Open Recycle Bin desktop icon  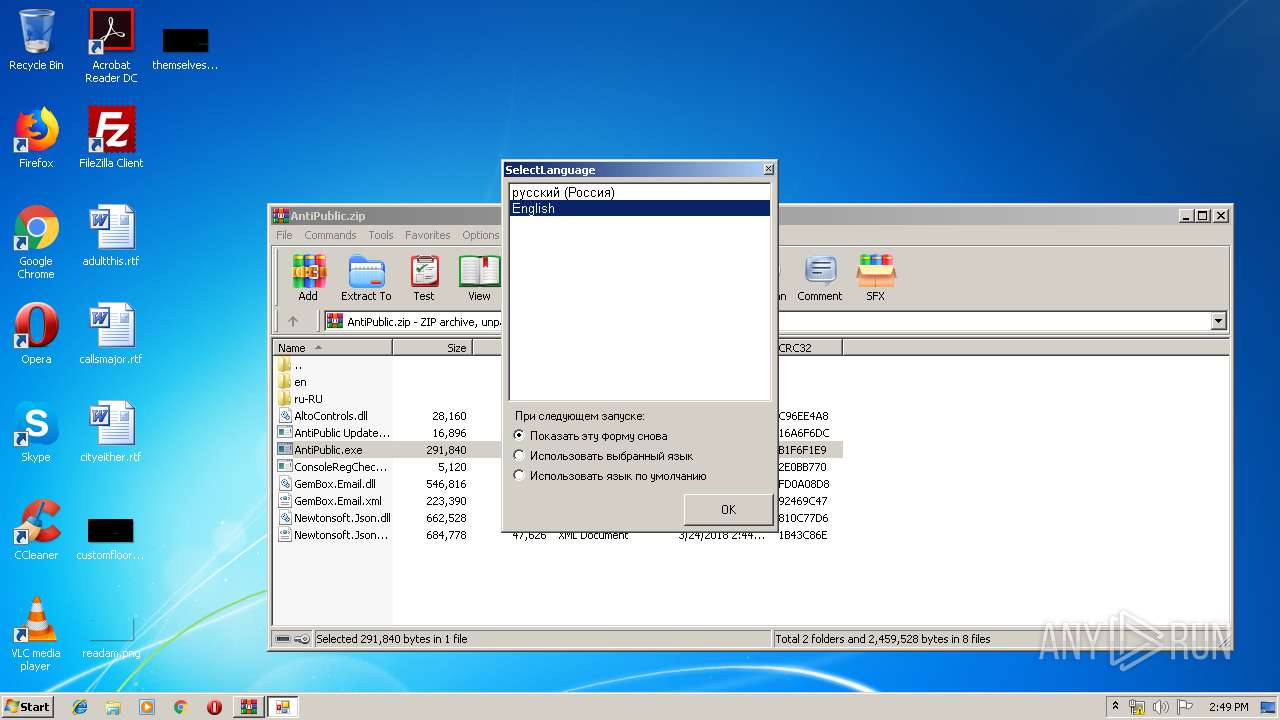(x=36, y=40)
